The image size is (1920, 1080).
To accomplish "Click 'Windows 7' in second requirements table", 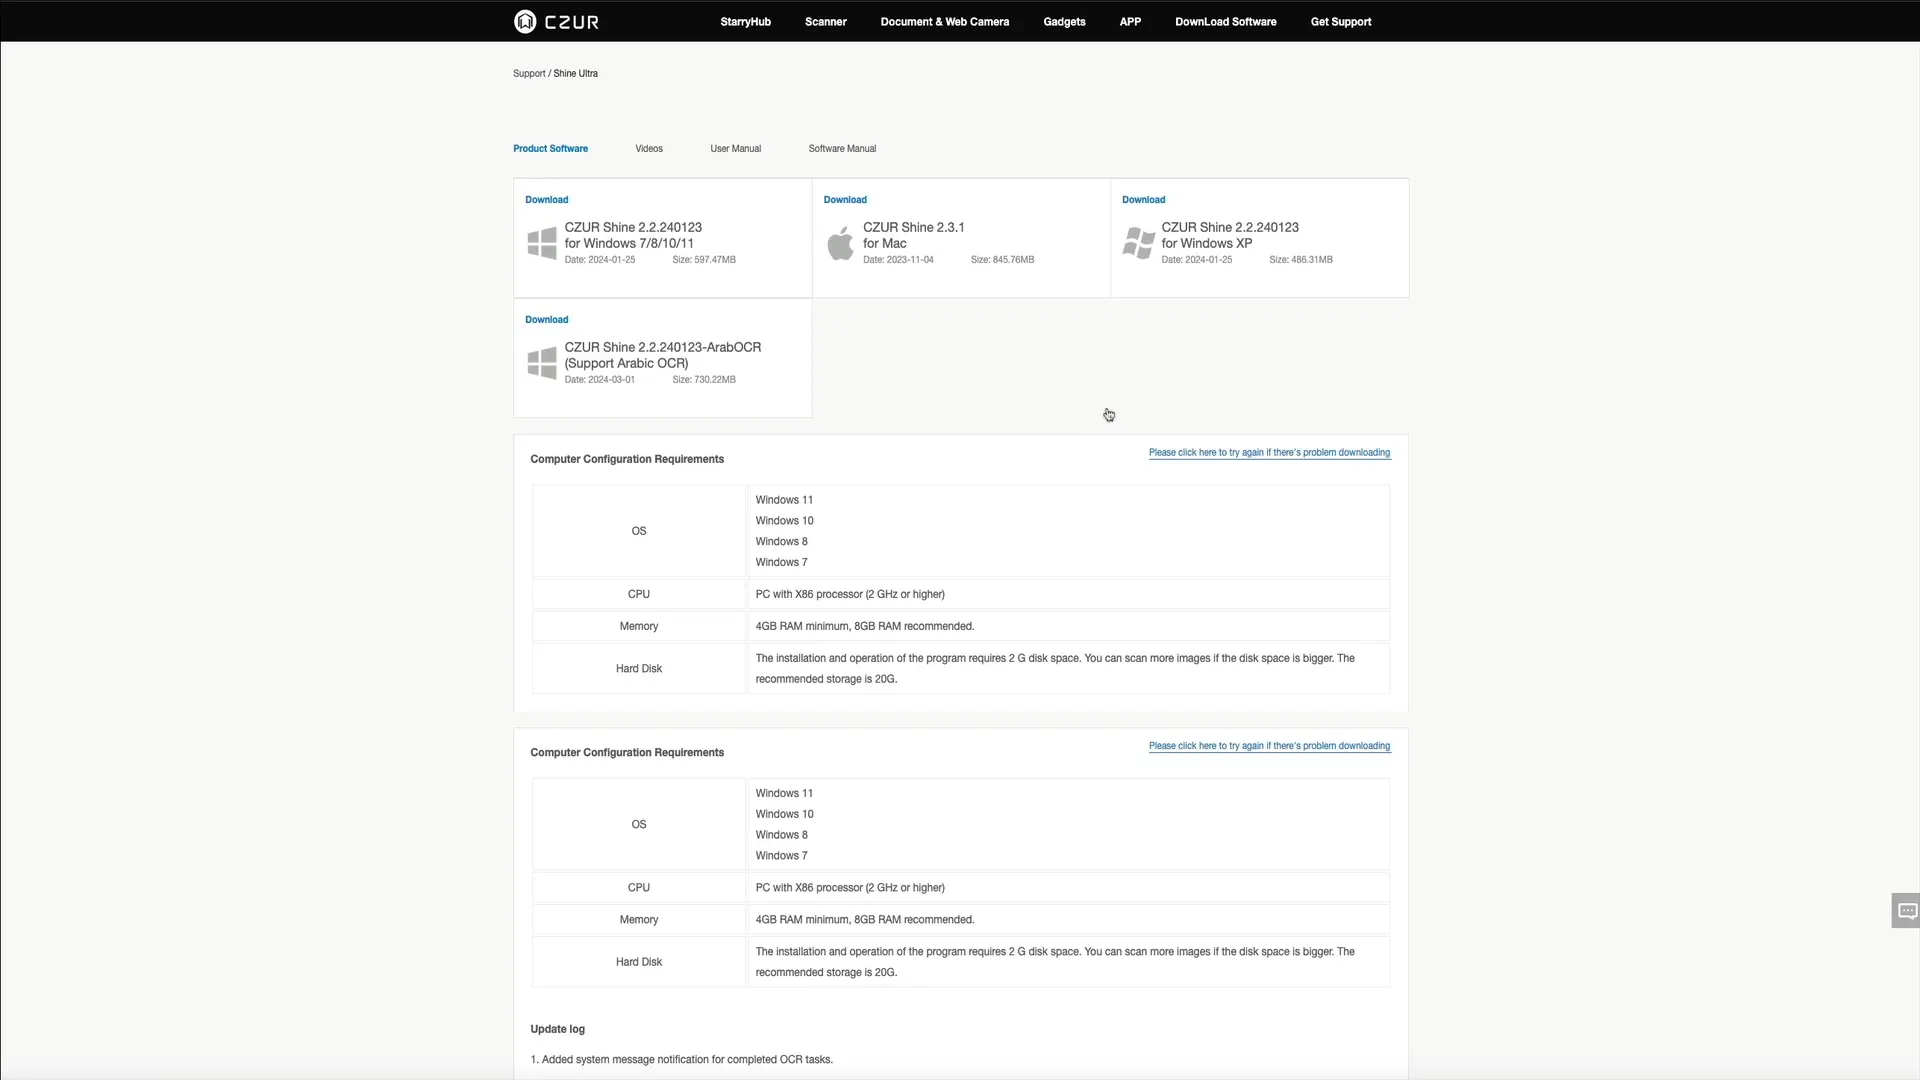I will (x=781, y=856).
